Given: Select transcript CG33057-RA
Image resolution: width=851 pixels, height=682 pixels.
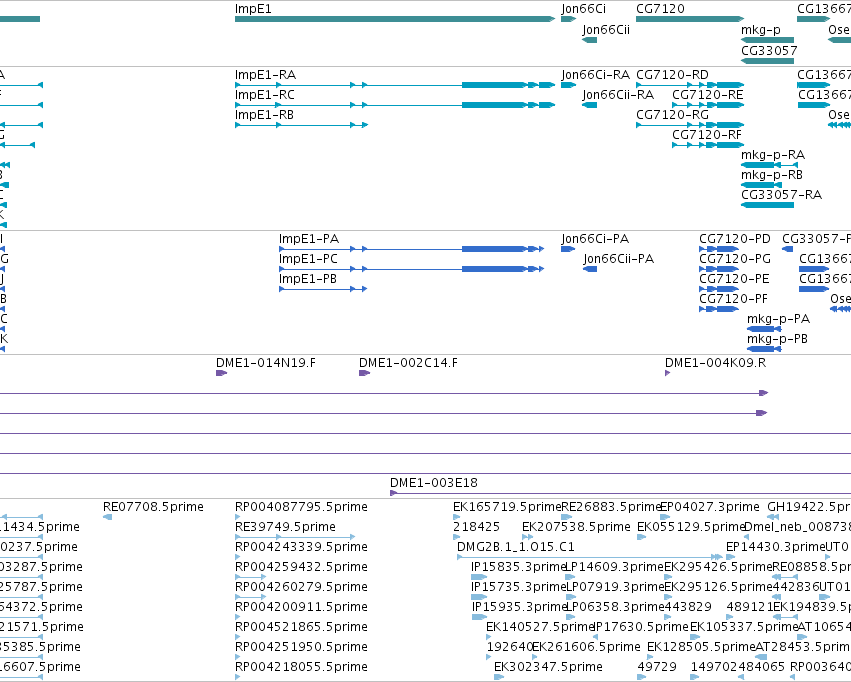Looking at the screenshot, I should point(767,205).
